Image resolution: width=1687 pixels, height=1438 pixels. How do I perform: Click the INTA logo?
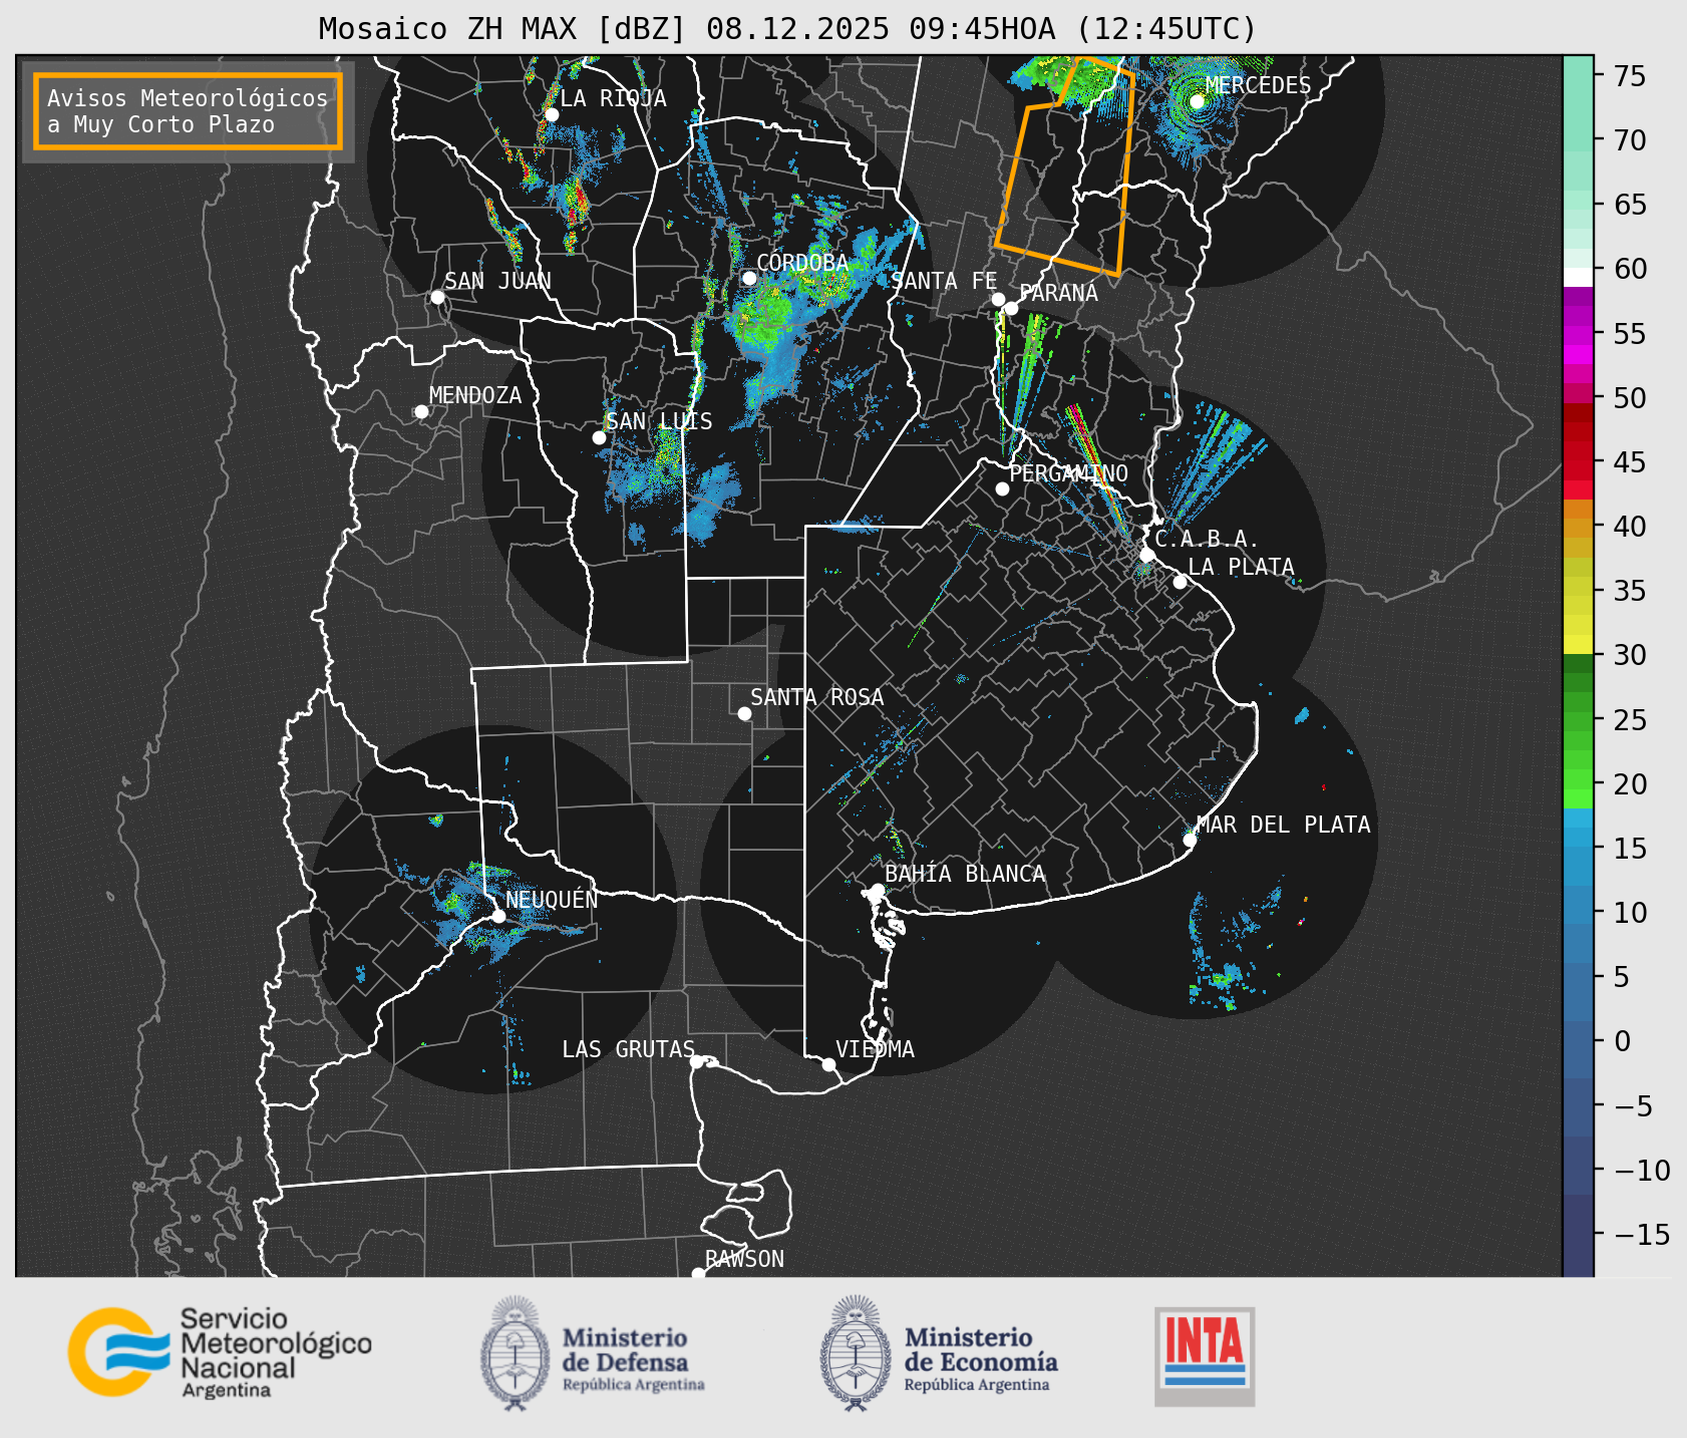click(1204, 1356)
